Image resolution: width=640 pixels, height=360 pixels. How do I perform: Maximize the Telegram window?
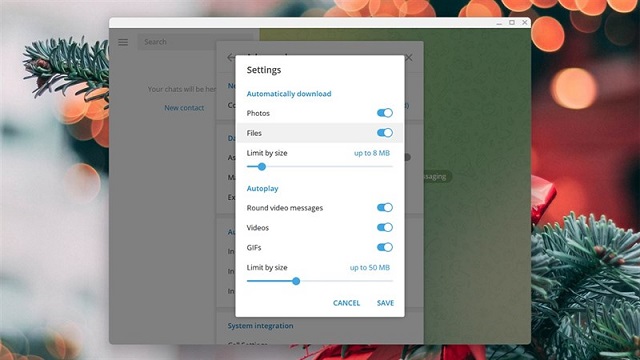pos(512,23)
